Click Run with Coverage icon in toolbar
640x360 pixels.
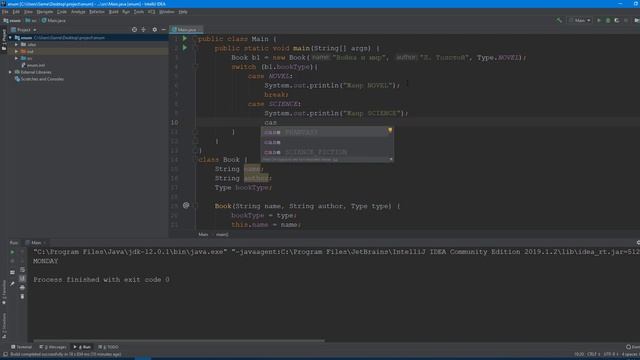click(617, 20)
